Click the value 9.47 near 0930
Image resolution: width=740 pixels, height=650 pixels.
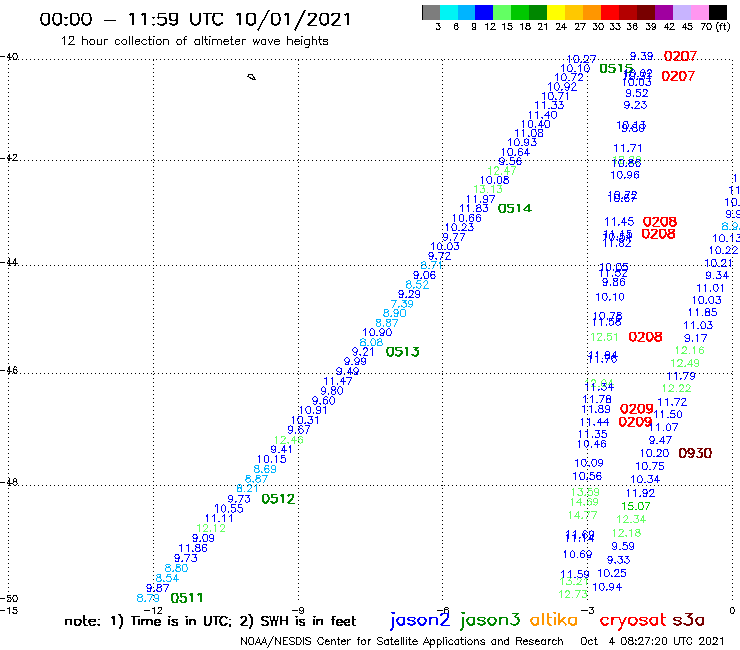click(x=660, y=440)
